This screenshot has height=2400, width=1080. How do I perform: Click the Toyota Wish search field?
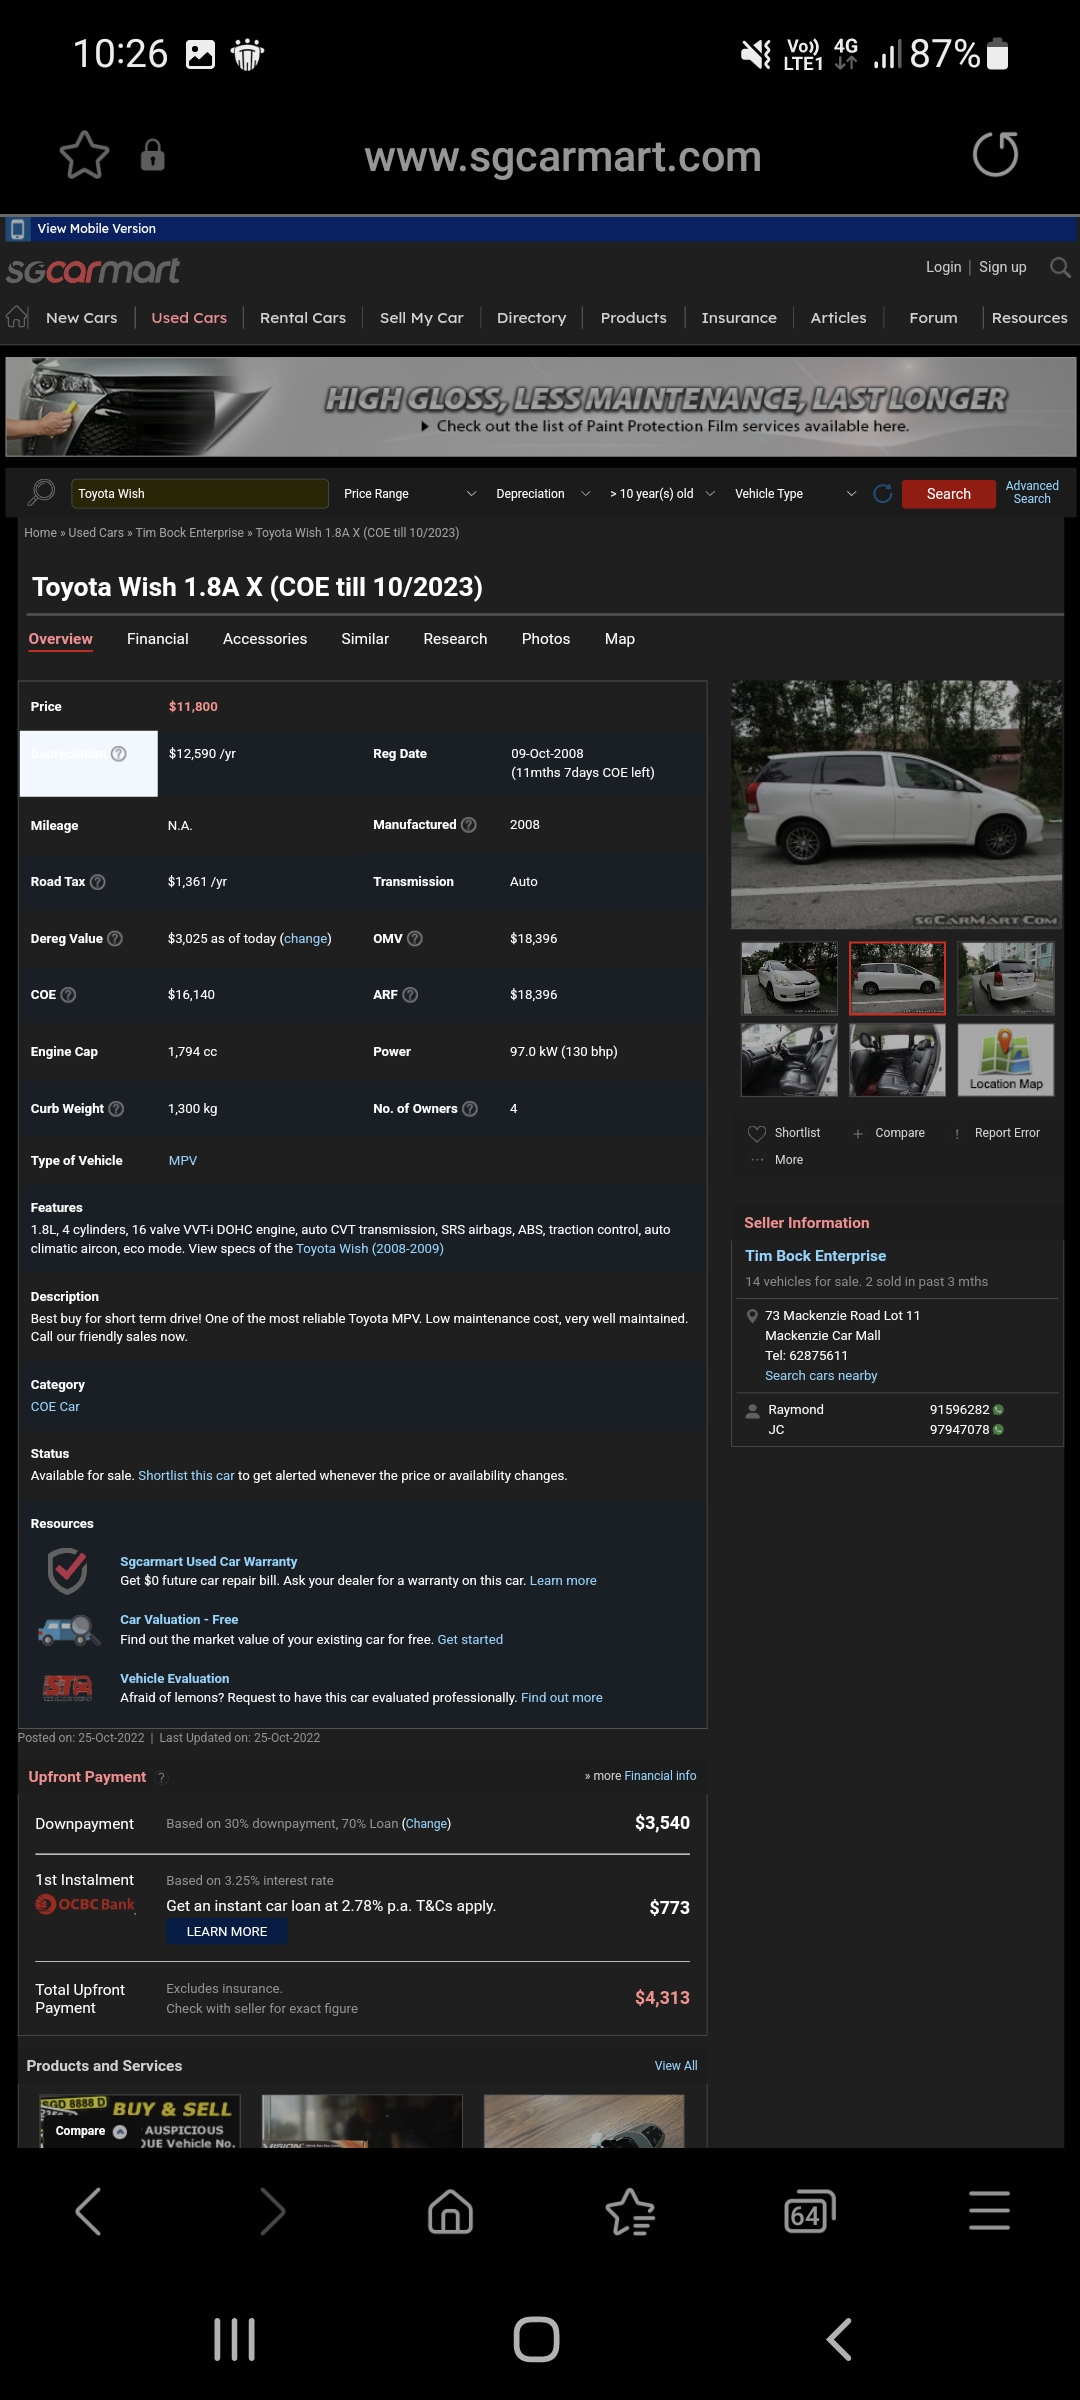[200, 494]
